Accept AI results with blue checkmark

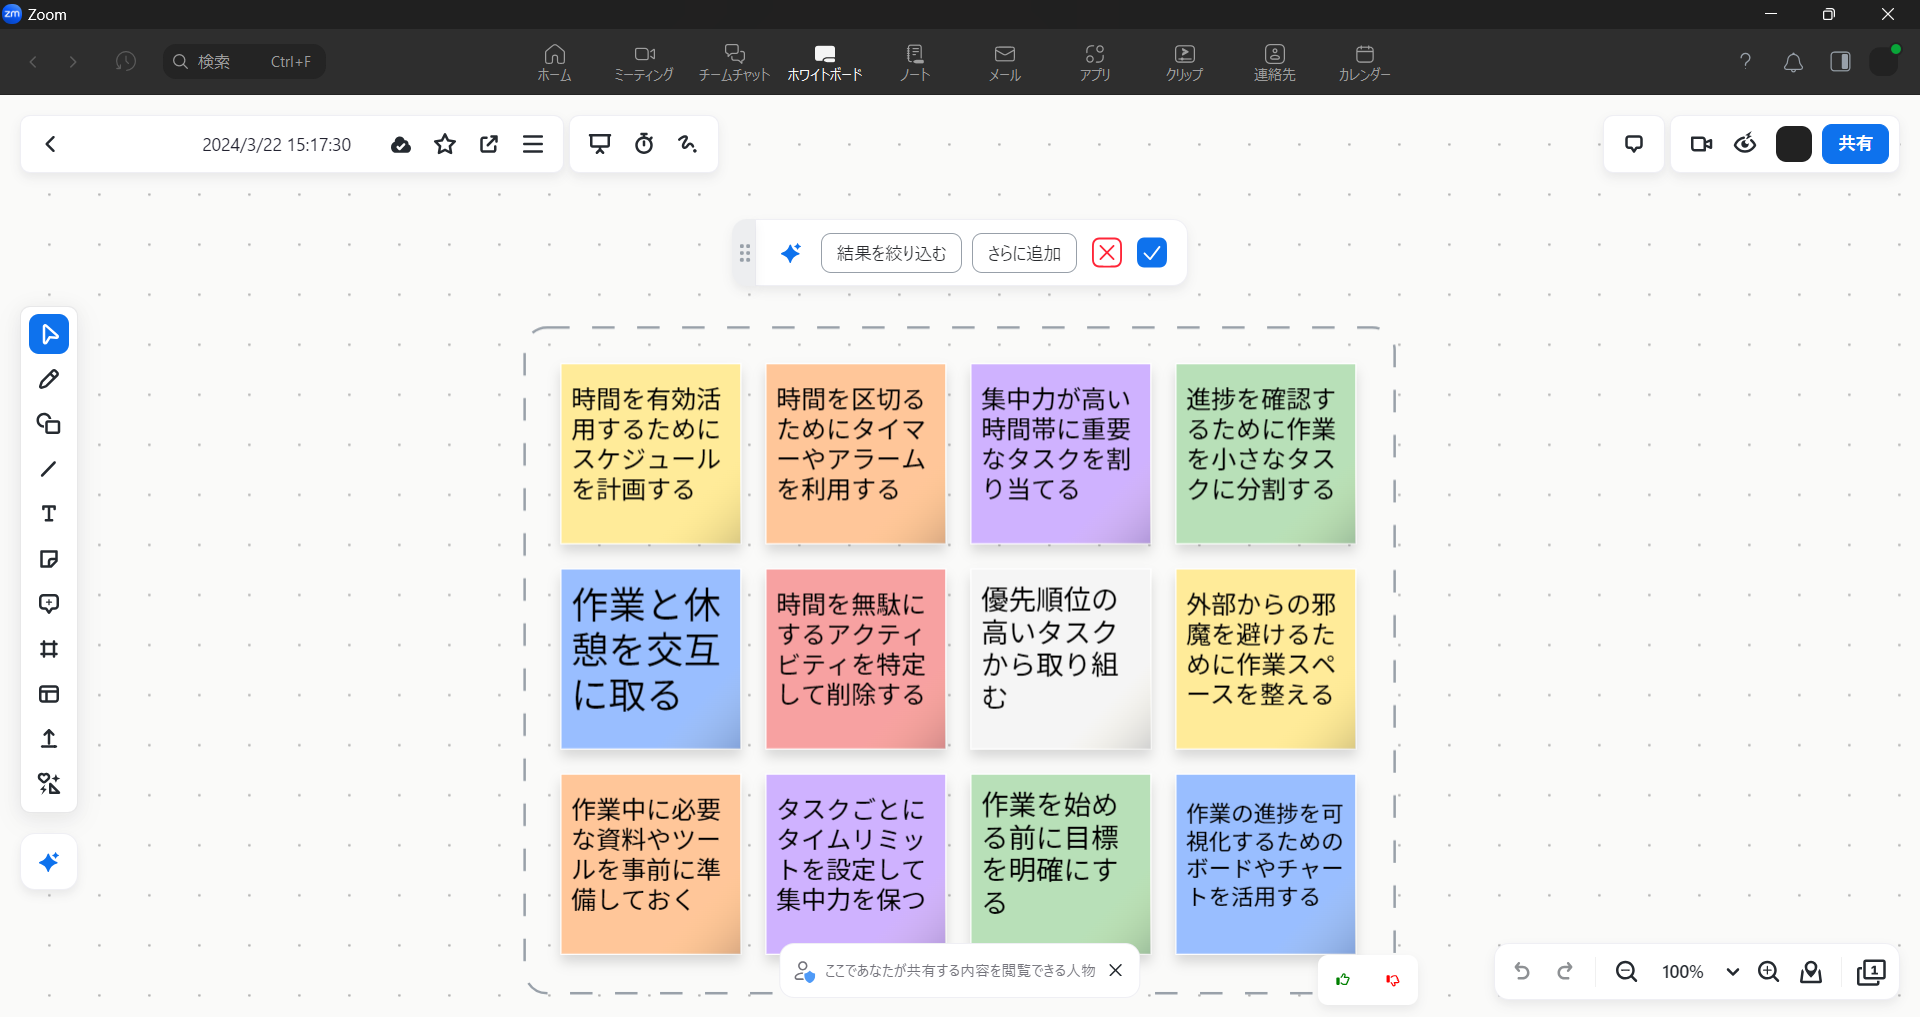[x=1152, y=253]
